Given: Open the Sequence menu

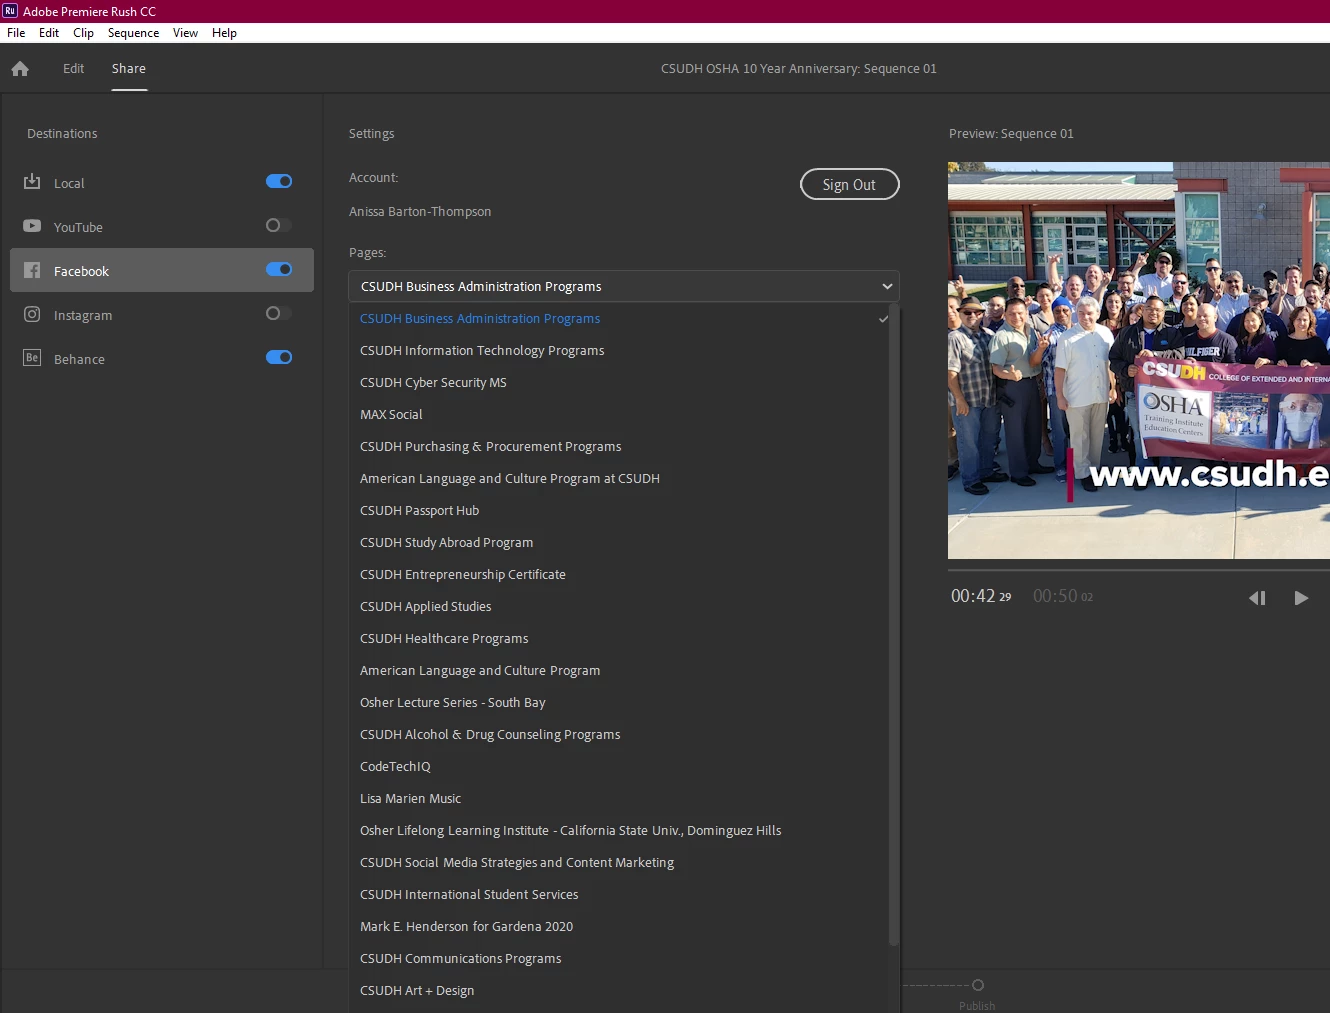Looking at the screenshot, I should click(x=133, y=33).
